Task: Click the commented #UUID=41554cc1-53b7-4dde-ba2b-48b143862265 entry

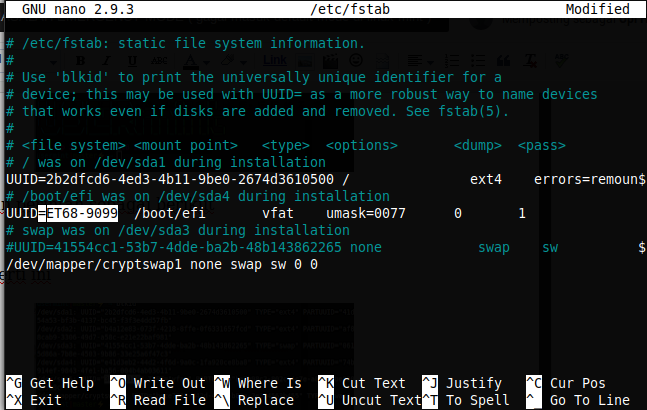Action: [174, 247]
